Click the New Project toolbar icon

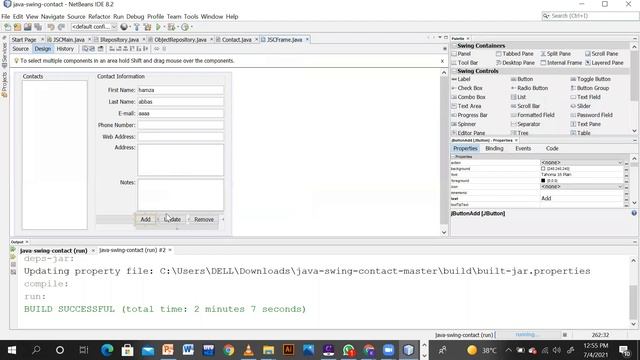tap(17, 27)
